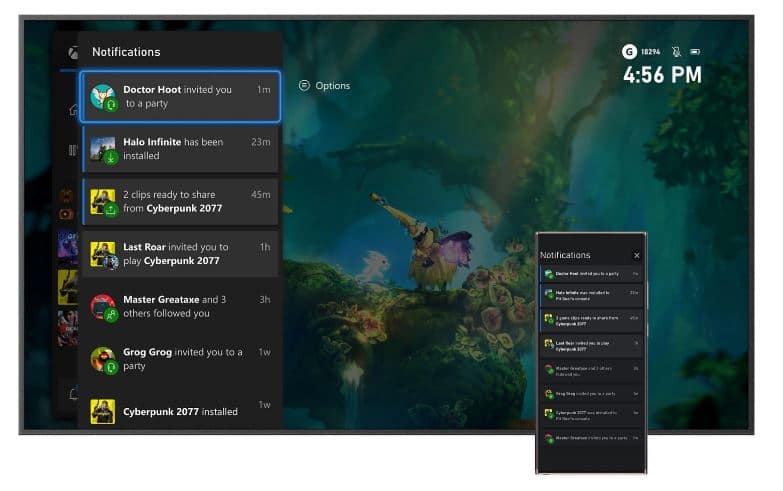783x491 pixels.
Task: Tap game clips ready notification on the phone
Action: pos(592,320)
